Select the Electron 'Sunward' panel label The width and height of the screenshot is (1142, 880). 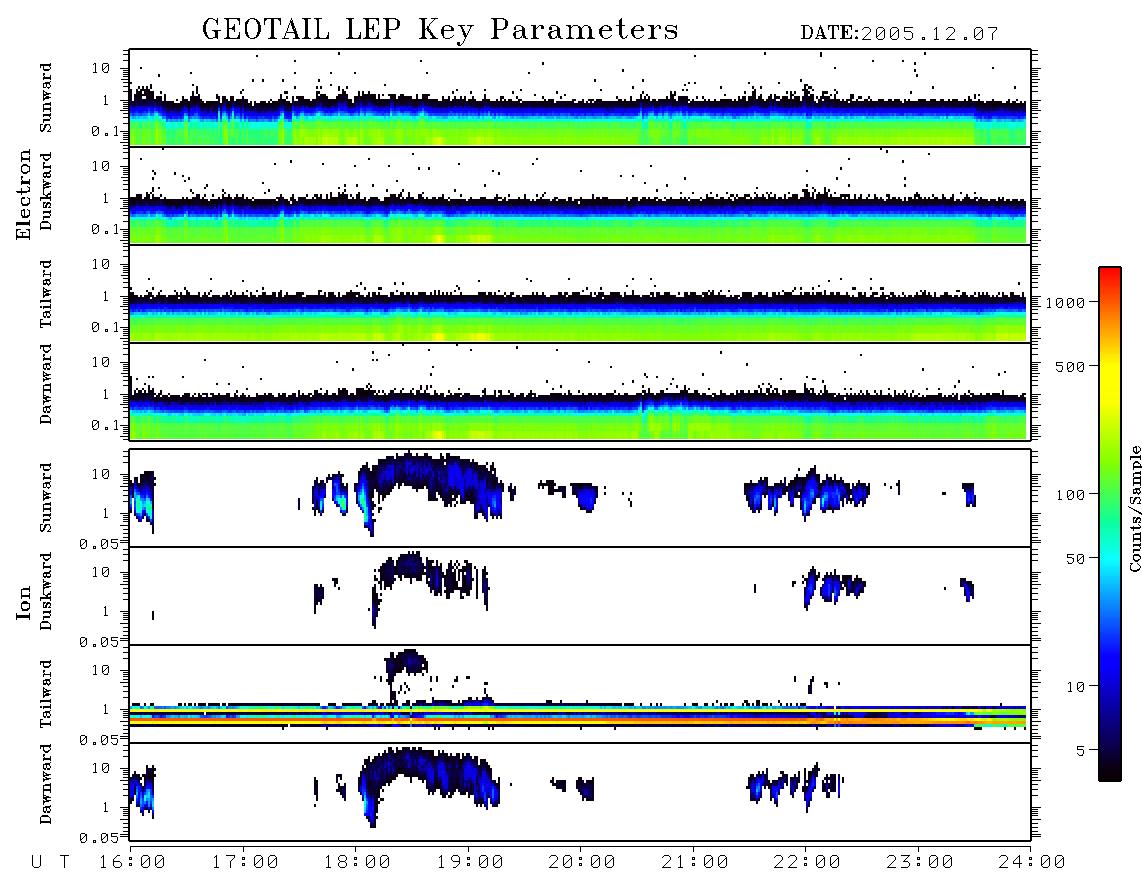pyautogui.click(x=46, y=98)
